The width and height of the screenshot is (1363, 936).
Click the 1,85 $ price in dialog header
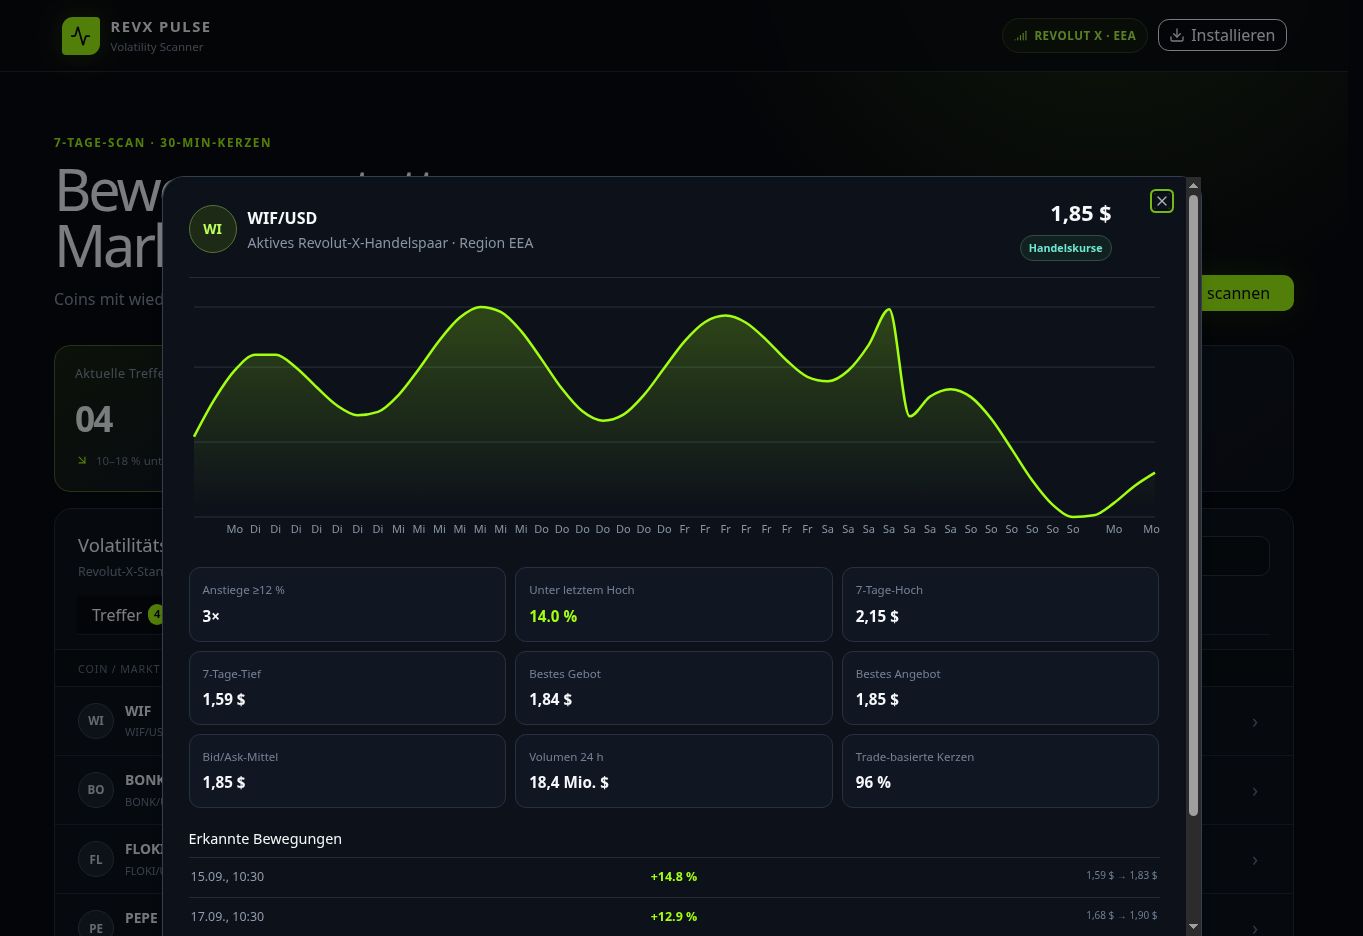click(1080, 213)
